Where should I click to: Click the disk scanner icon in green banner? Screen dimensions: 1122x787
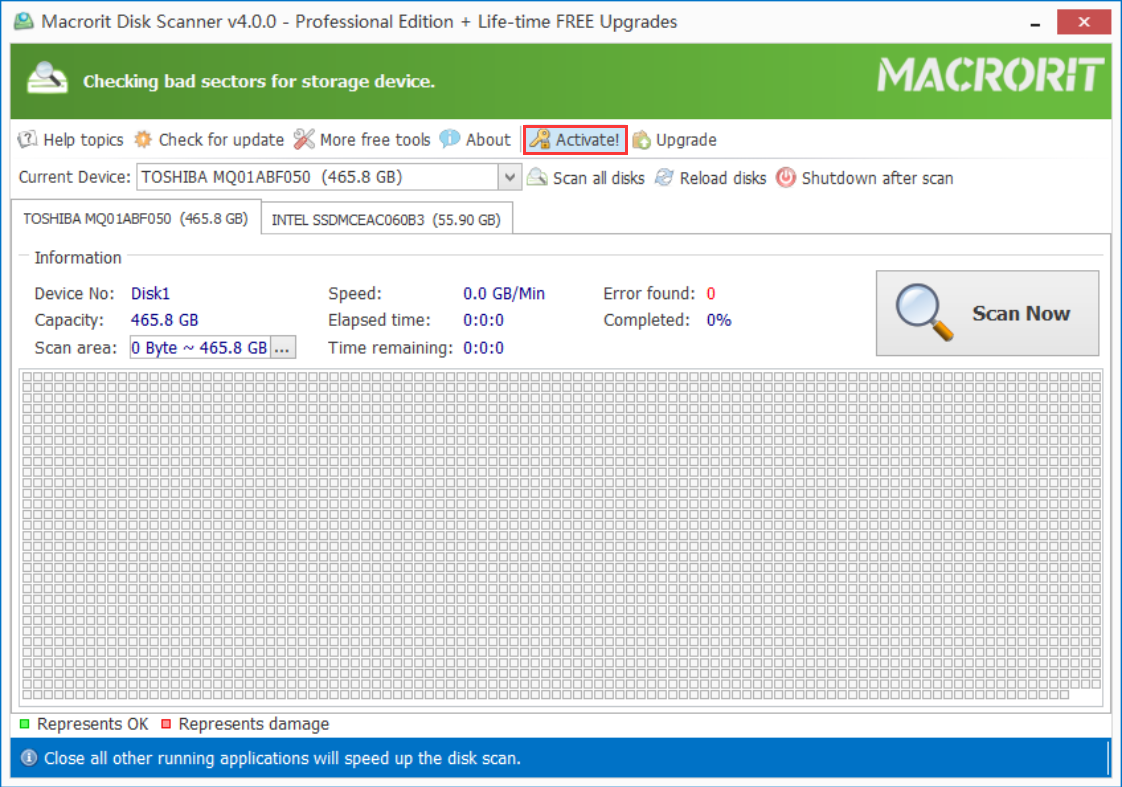tap(47, 78)
